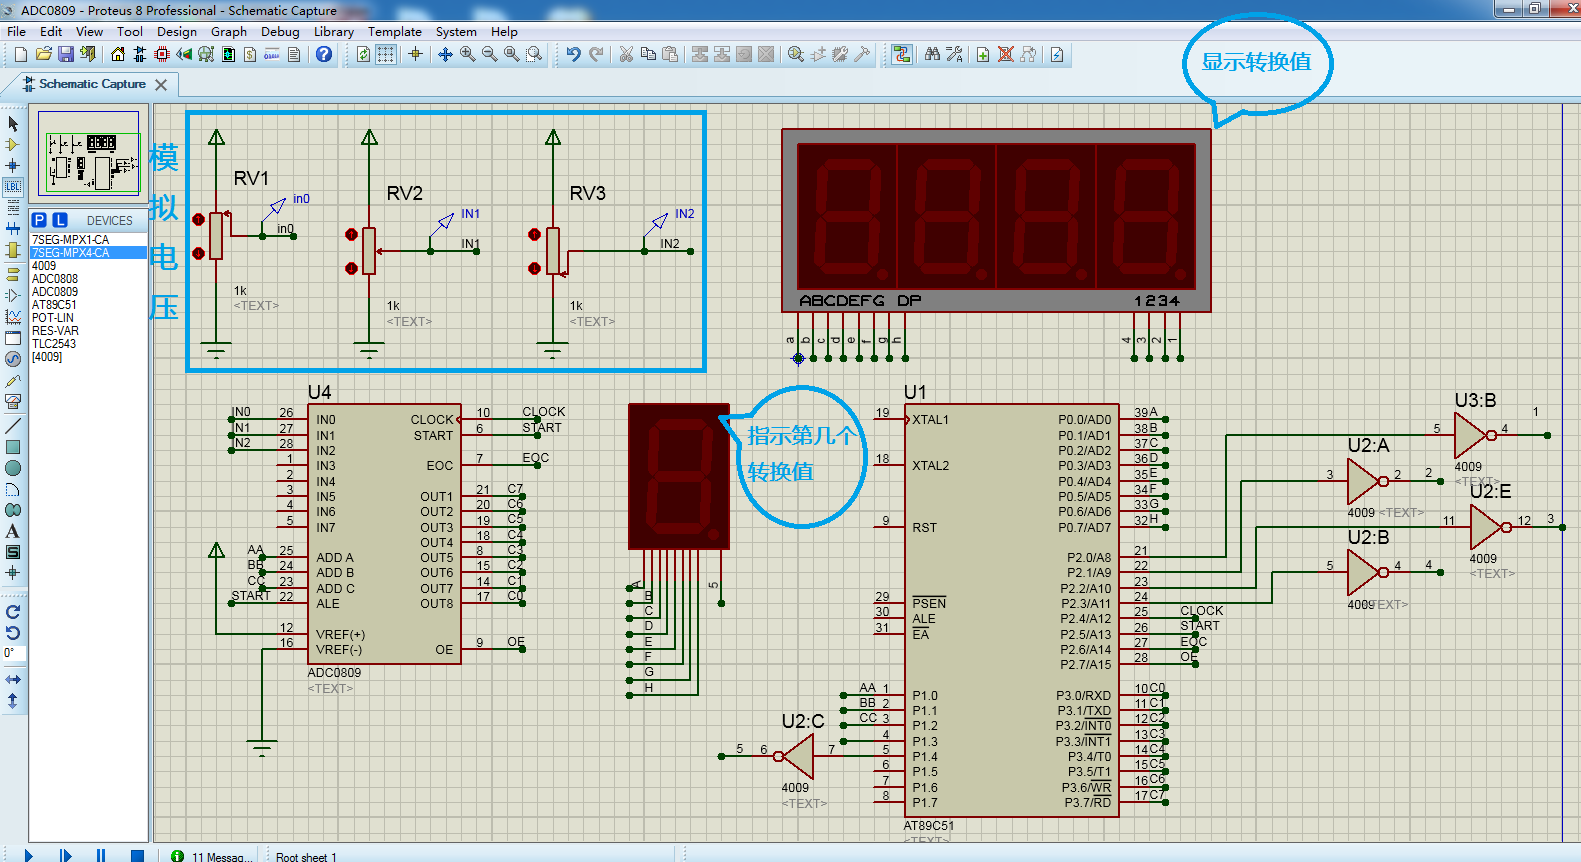Screen dimensions: 1581x862
Task: Open the Template menu
Action: tap(395, 31)
